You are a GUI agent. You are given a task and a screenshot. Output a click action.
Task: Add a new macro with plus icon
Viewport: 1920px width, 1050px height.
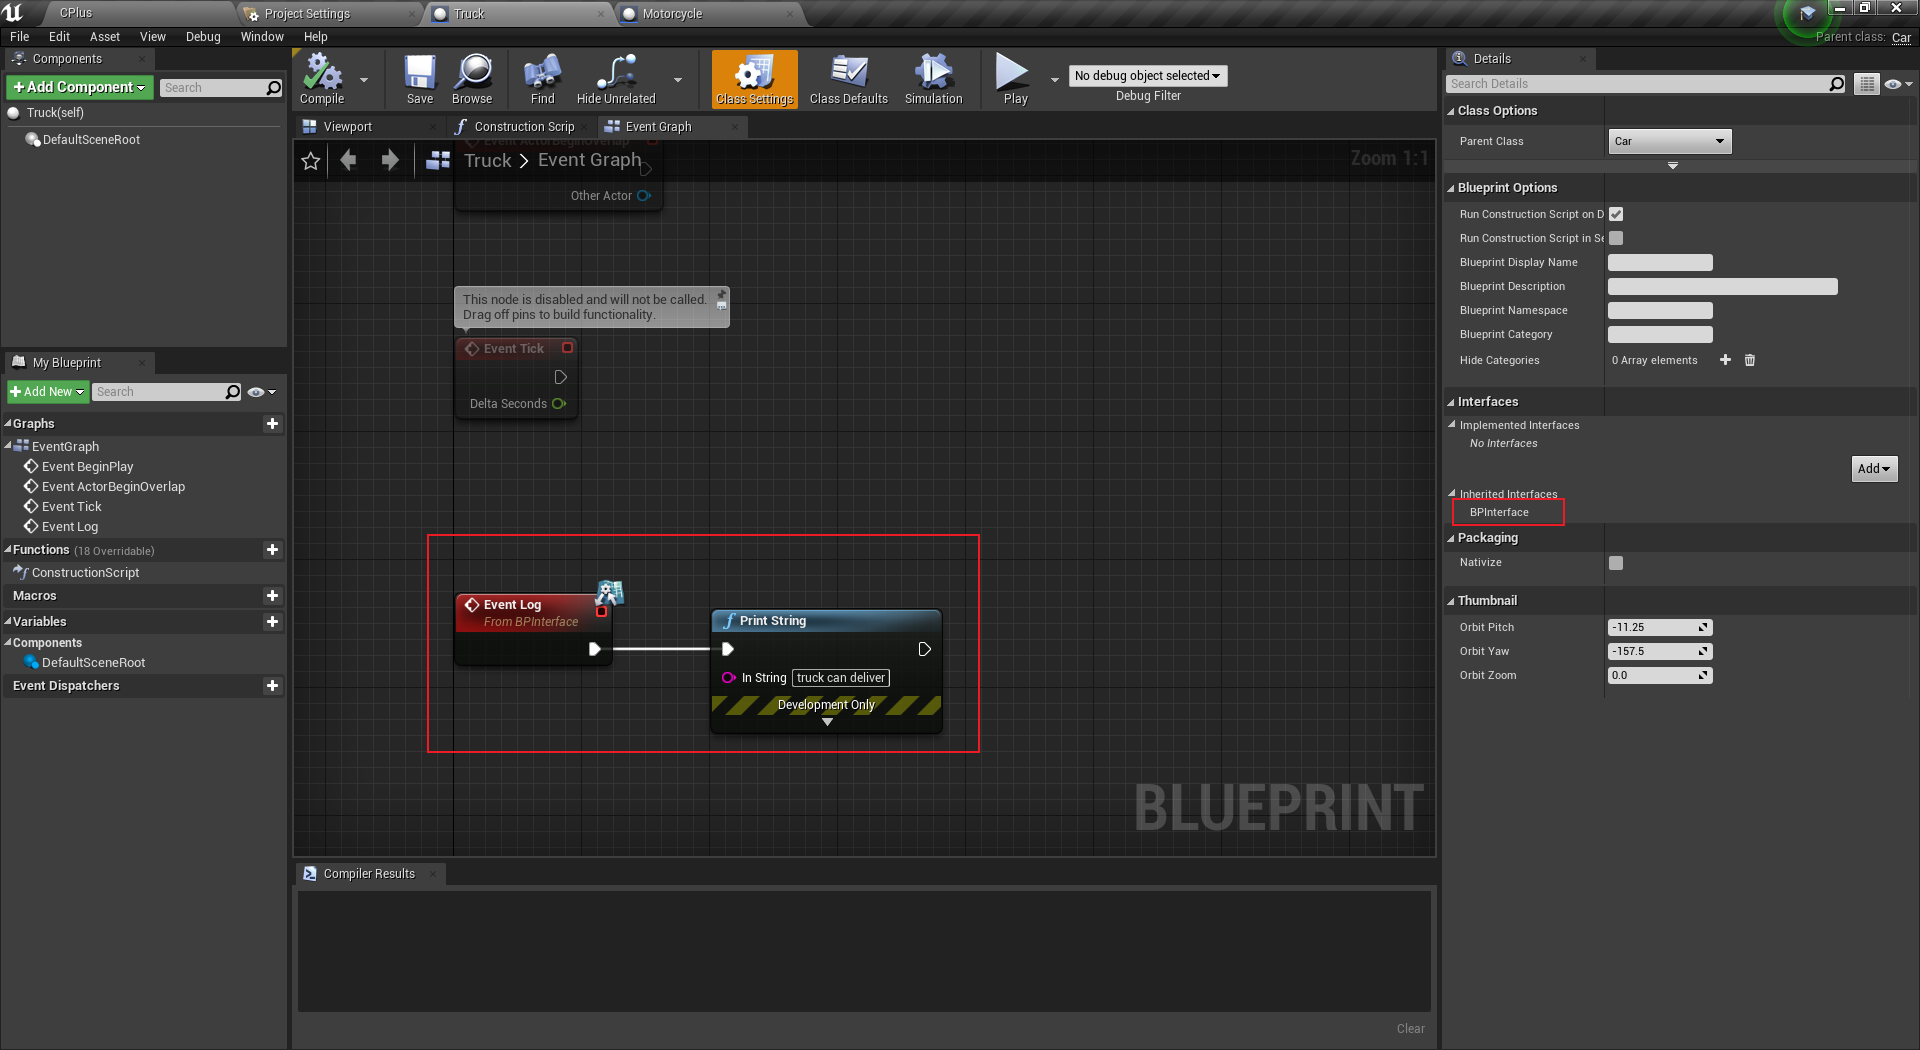point(272,596)
